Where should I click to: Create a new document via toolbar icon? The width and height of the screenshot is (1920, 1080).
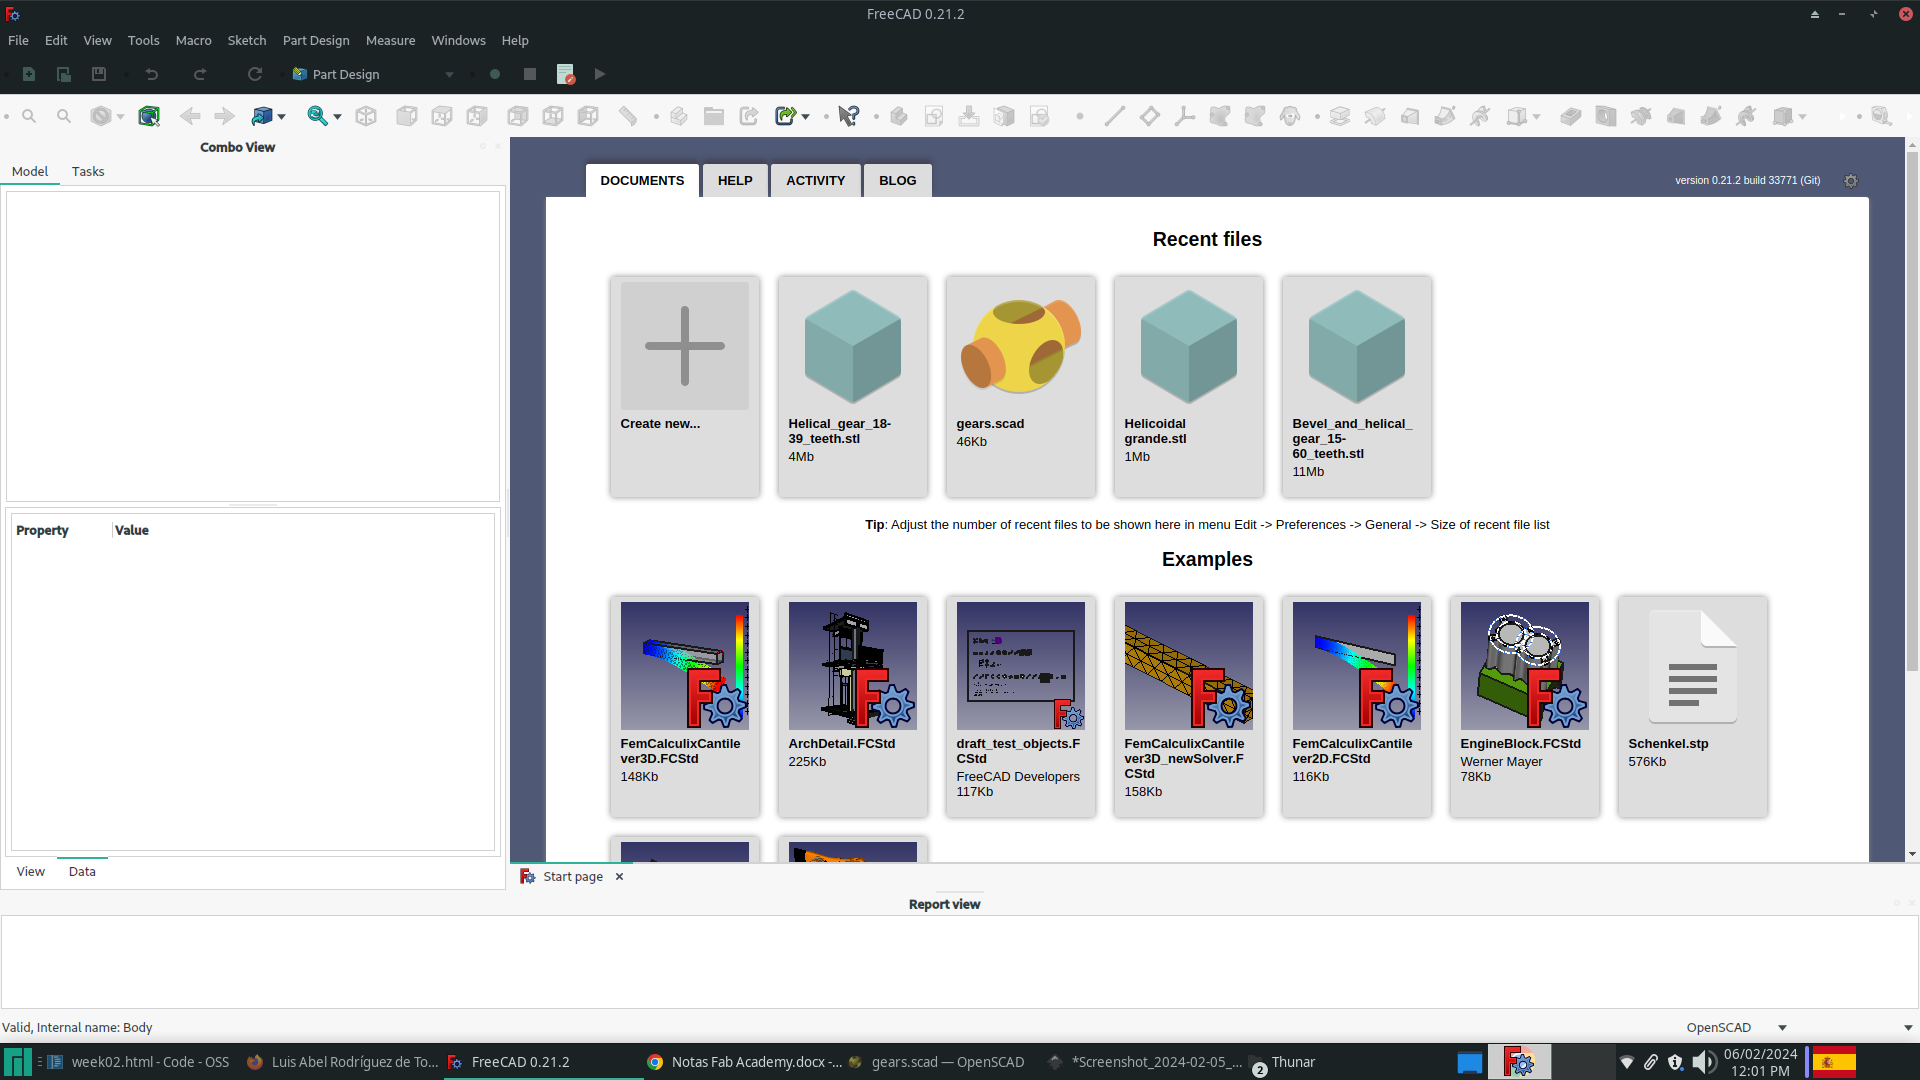(x=29, y=74)
